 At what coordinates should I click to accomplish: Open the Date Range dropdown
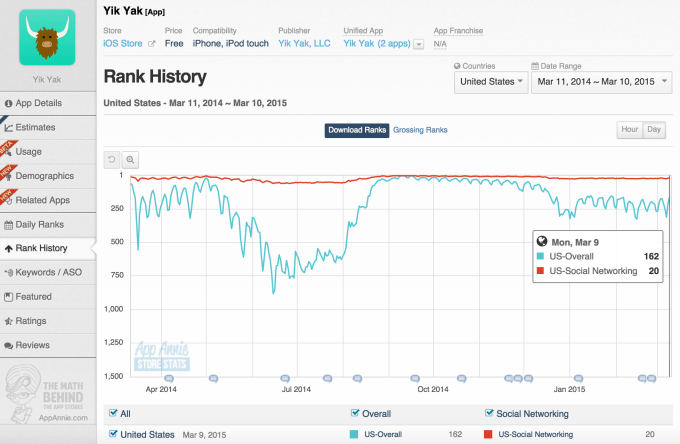[x=602, y=82]
